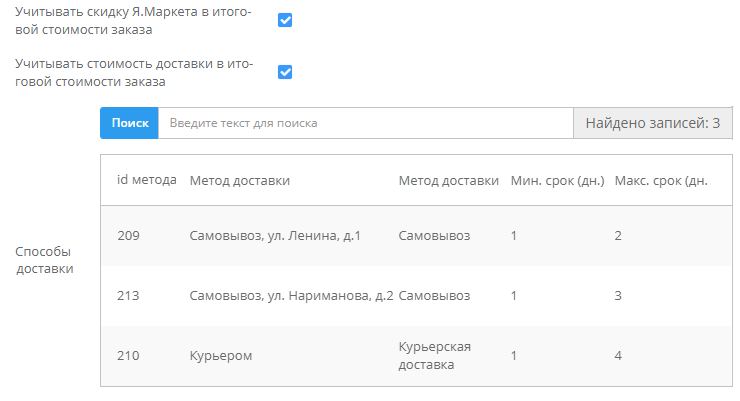Select the row with id 210
The height and width of the screenshot is (401, 740).
pyautogui.click(x=128, y=355)
